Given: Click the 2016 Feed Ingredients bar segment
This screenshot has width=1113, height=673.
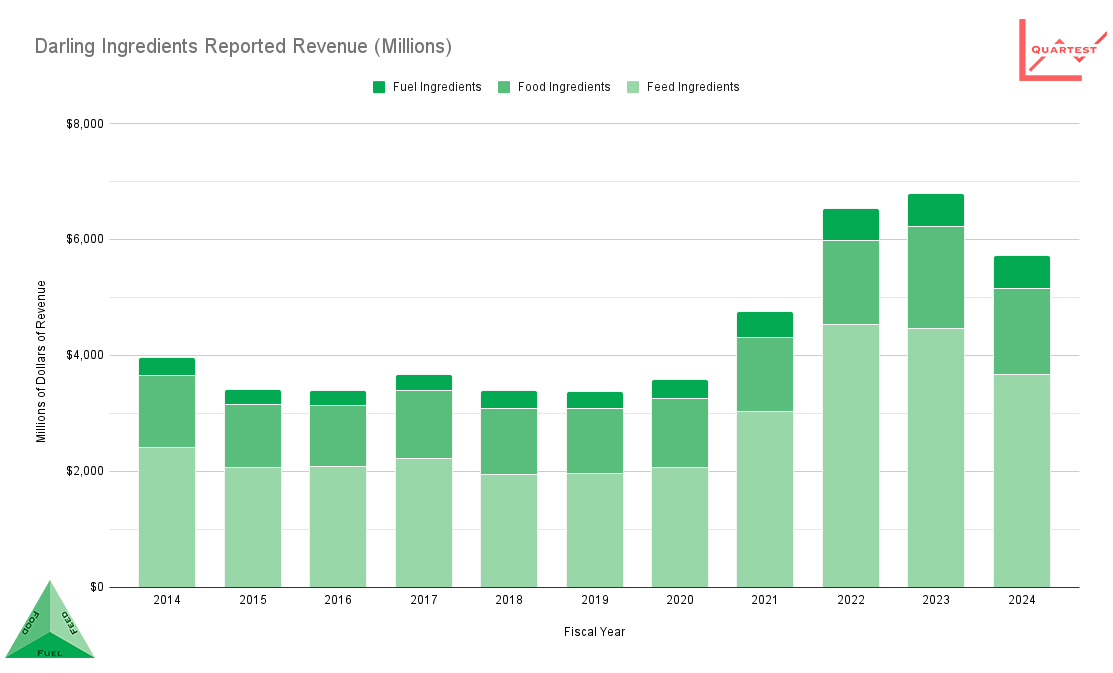Looking at the screenshot, I should coord(338,527).
